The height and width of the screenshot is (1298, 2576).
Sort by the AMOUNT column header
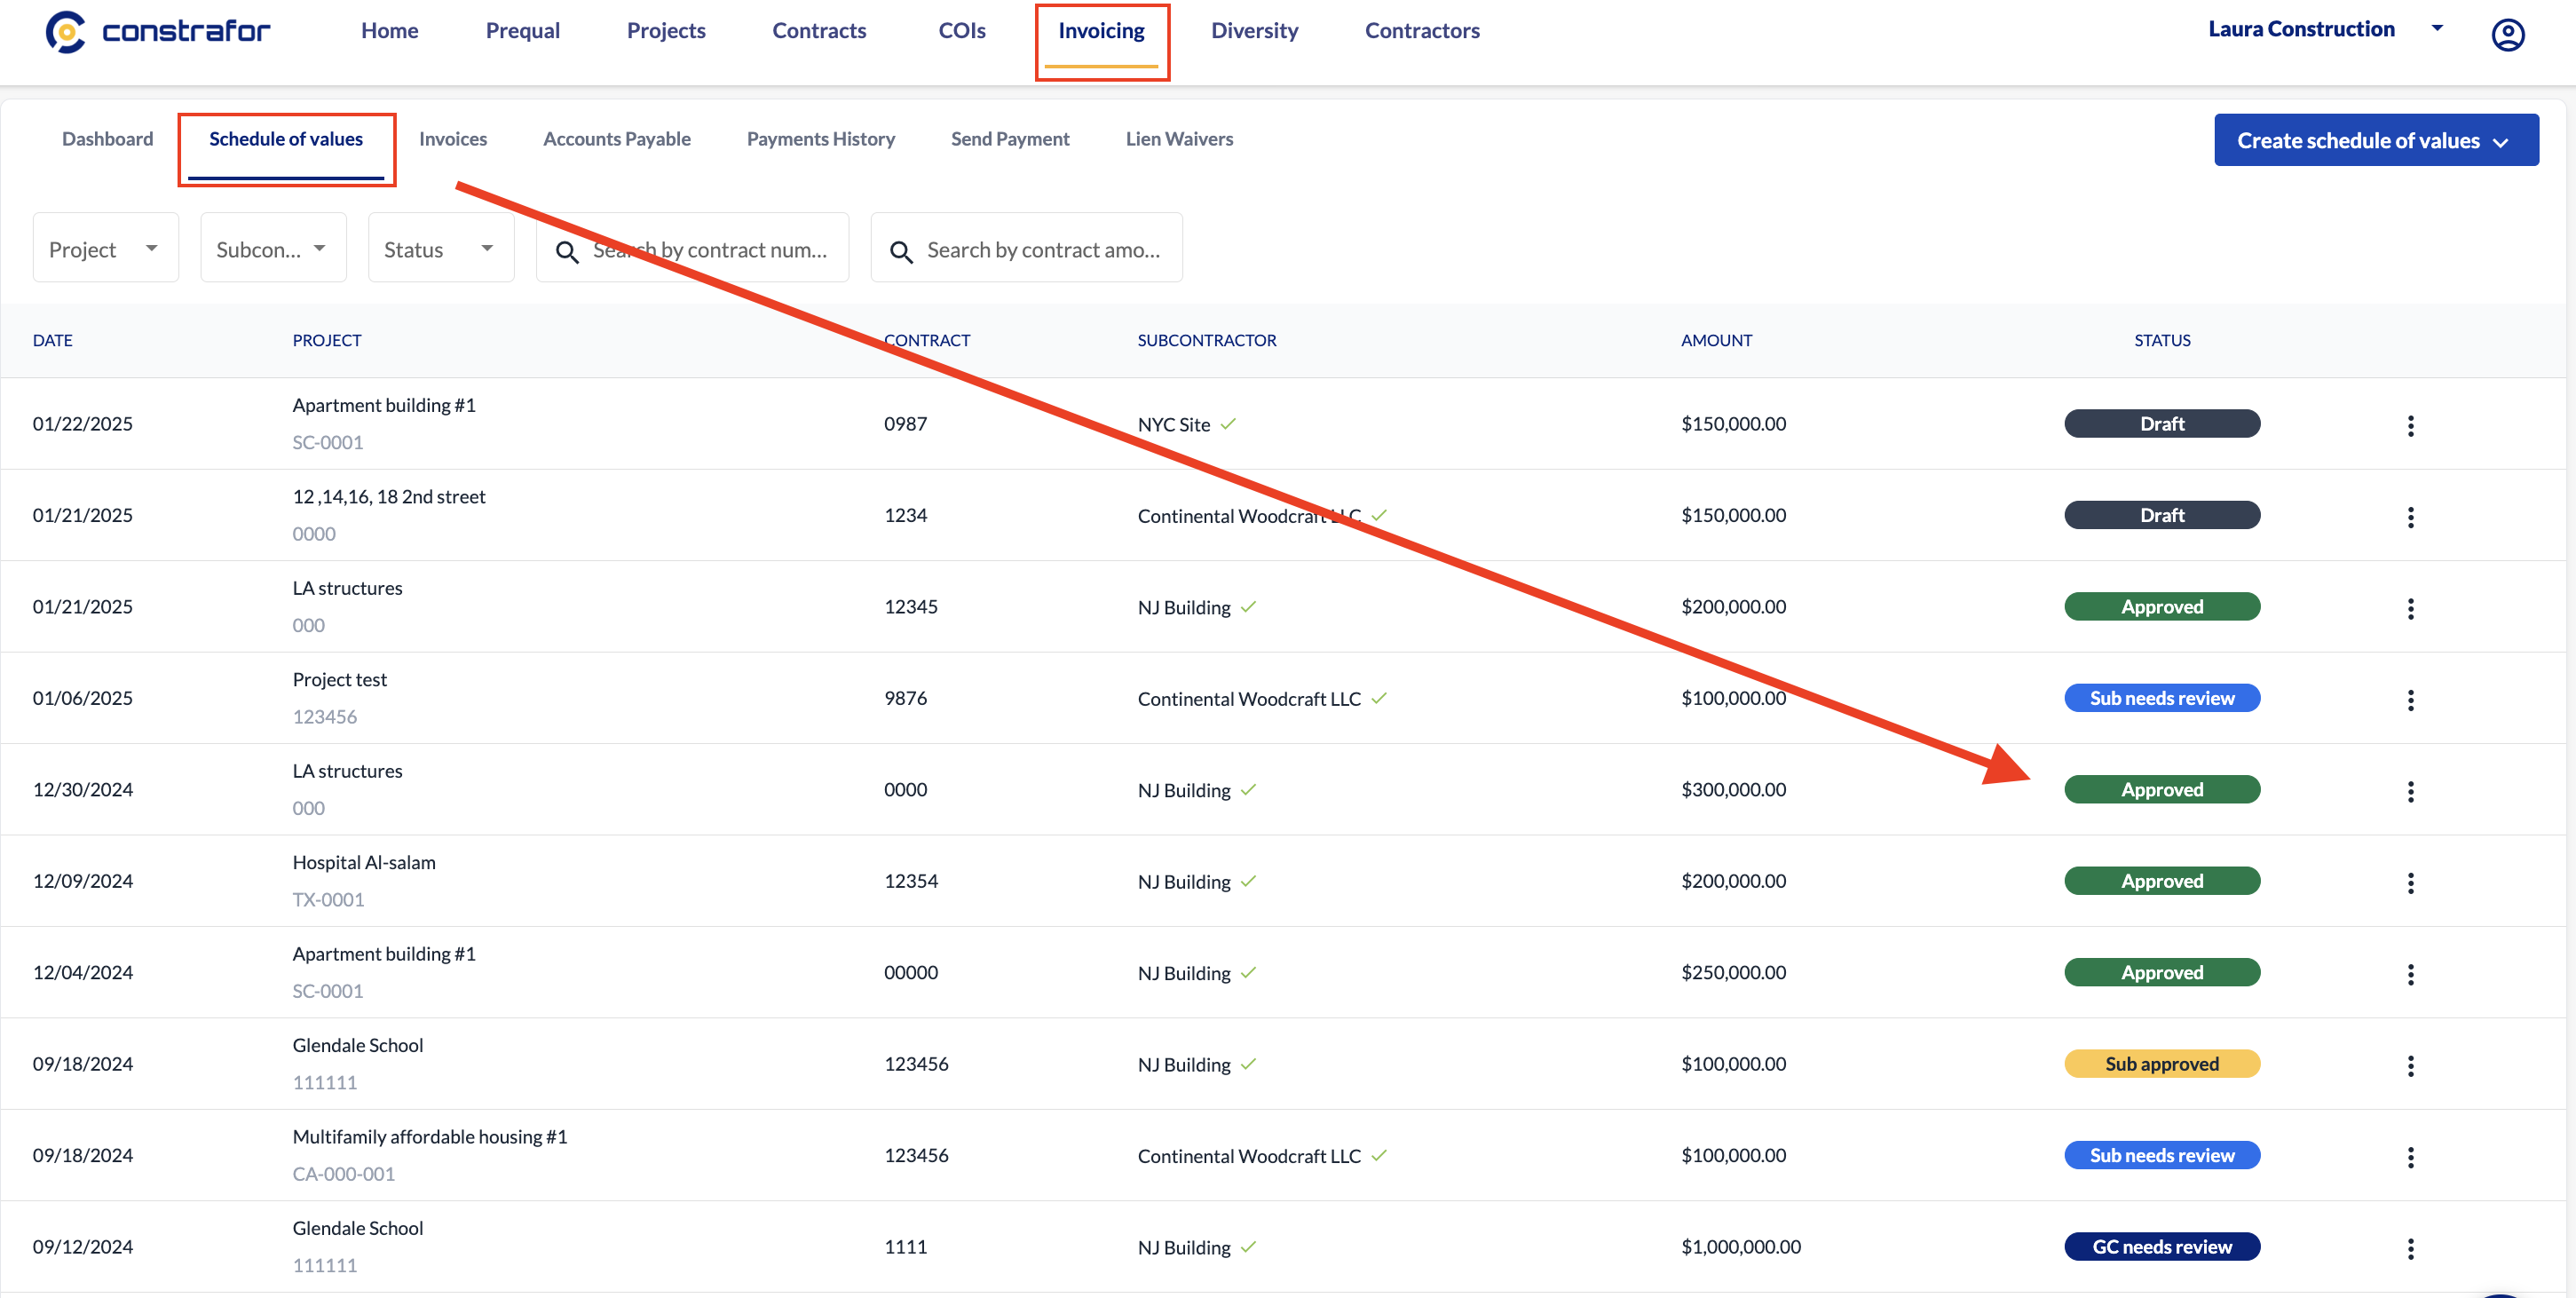coord(1716,341)
